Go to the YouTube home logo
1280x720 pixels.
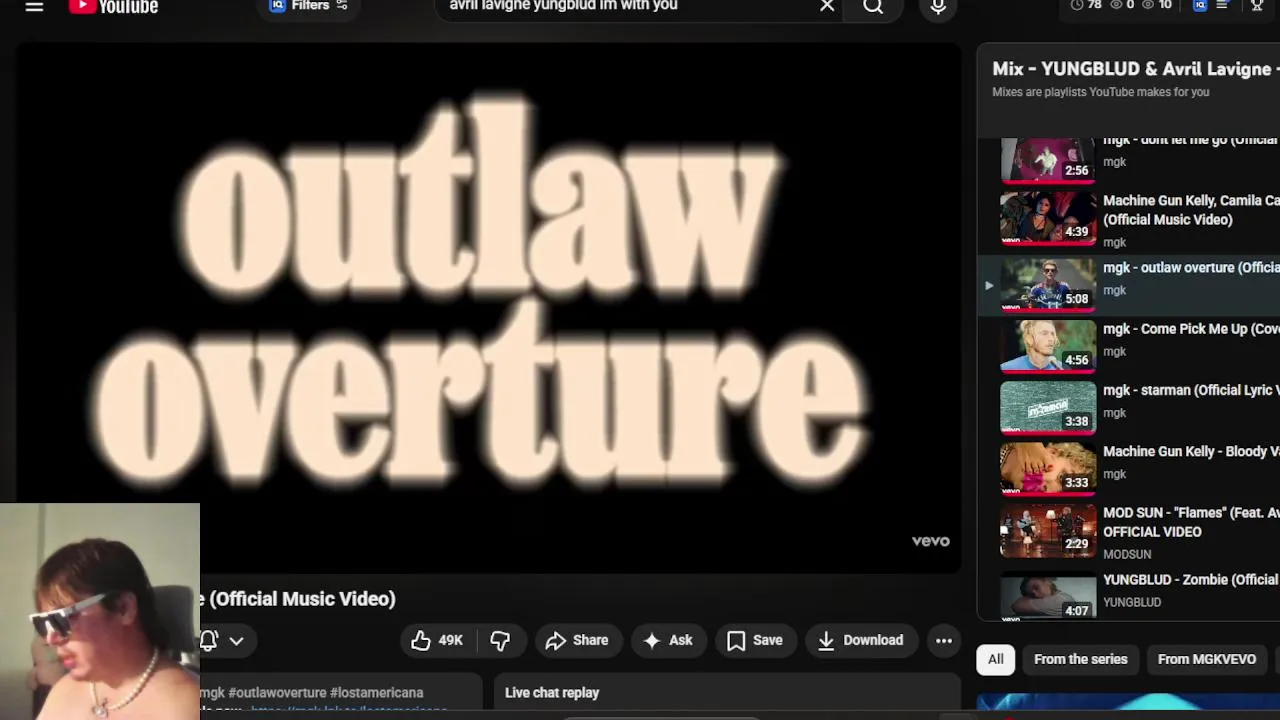coord(113,6)
